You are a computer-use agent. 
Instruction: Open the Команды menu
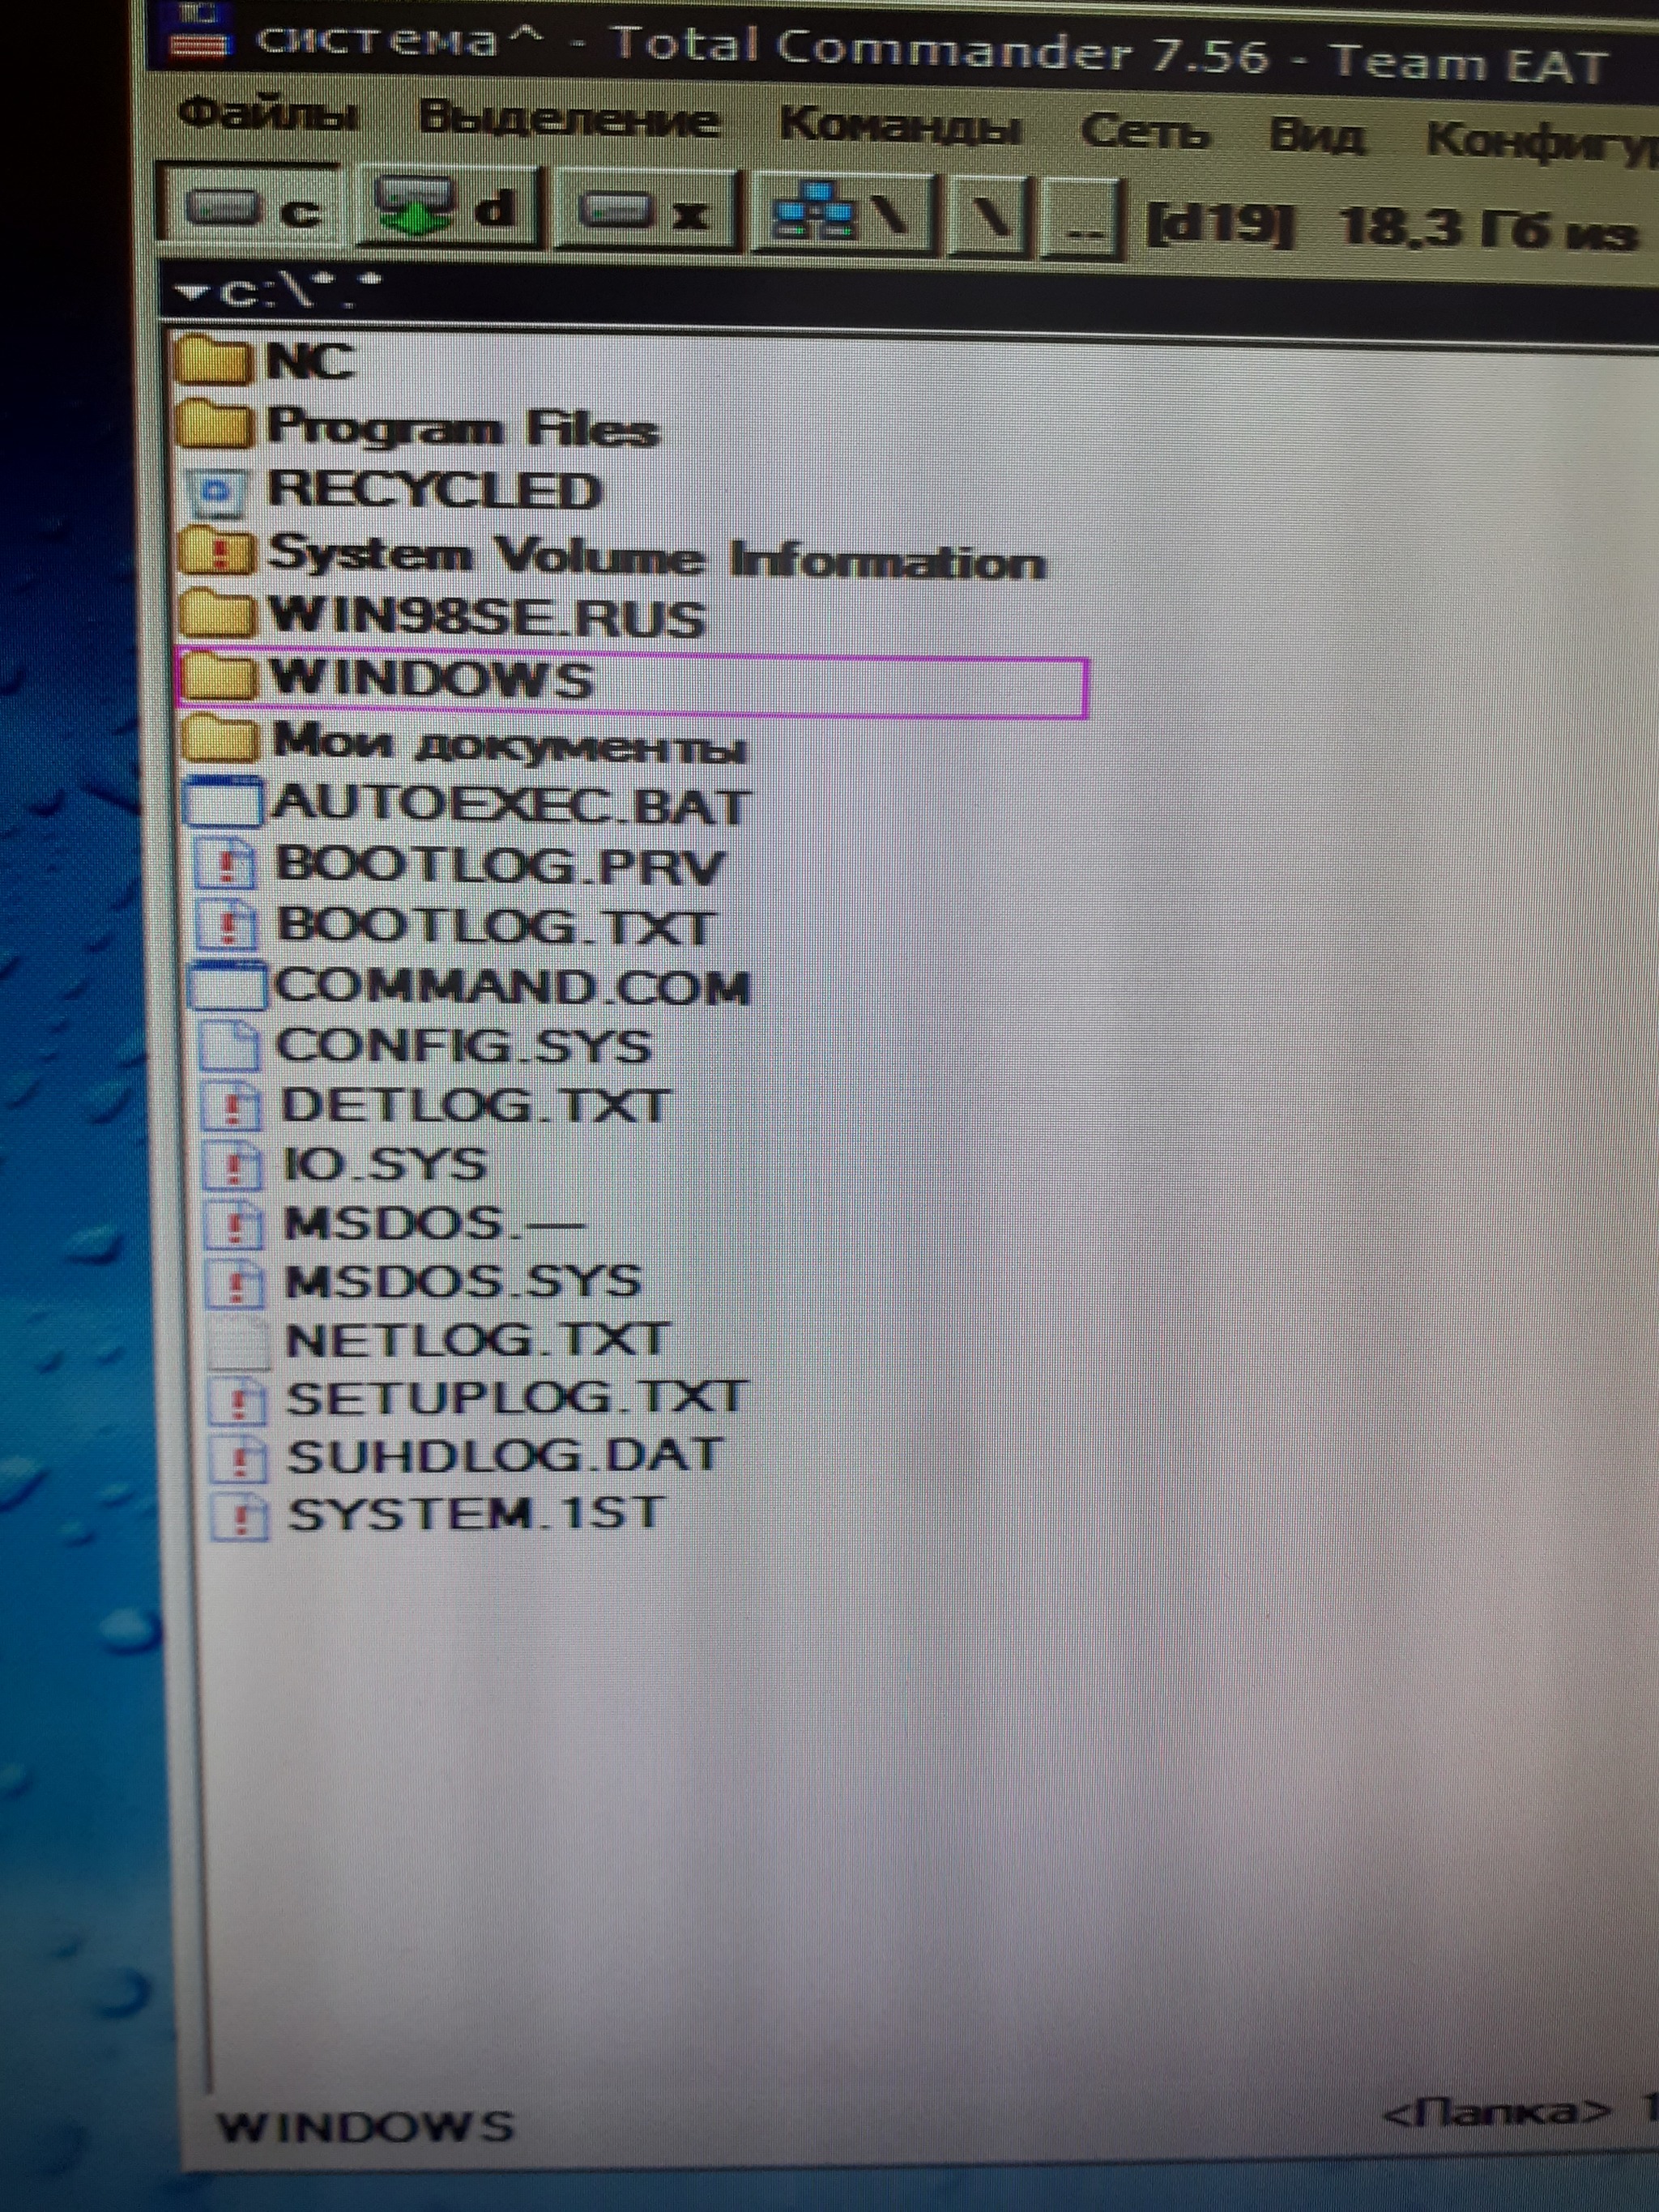pos(900,128)
